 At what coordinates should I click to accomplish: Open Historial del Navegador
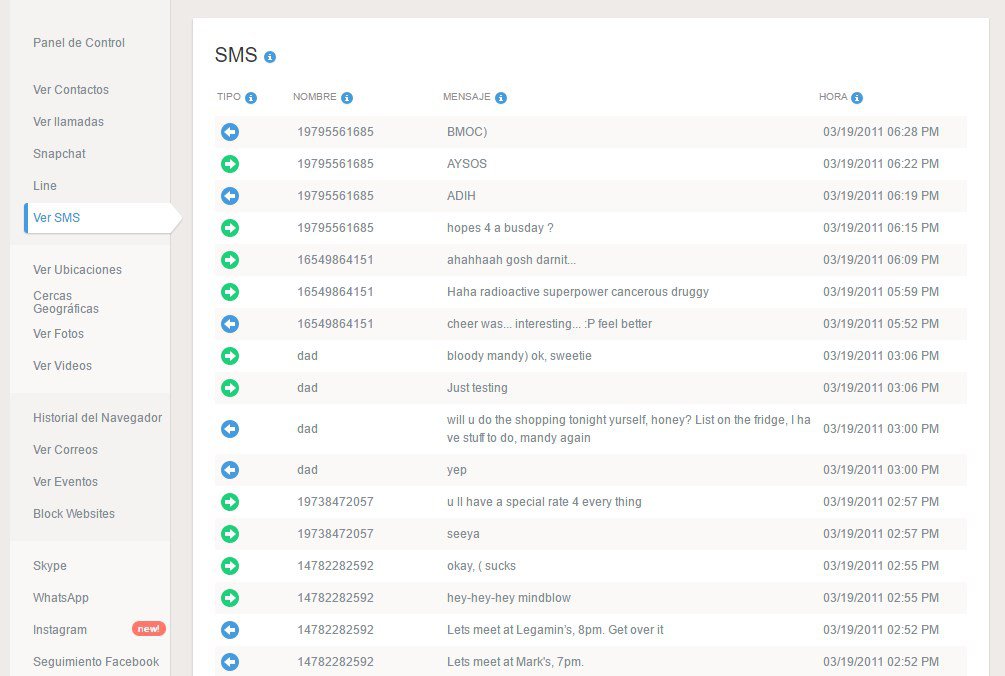[97, 418]
